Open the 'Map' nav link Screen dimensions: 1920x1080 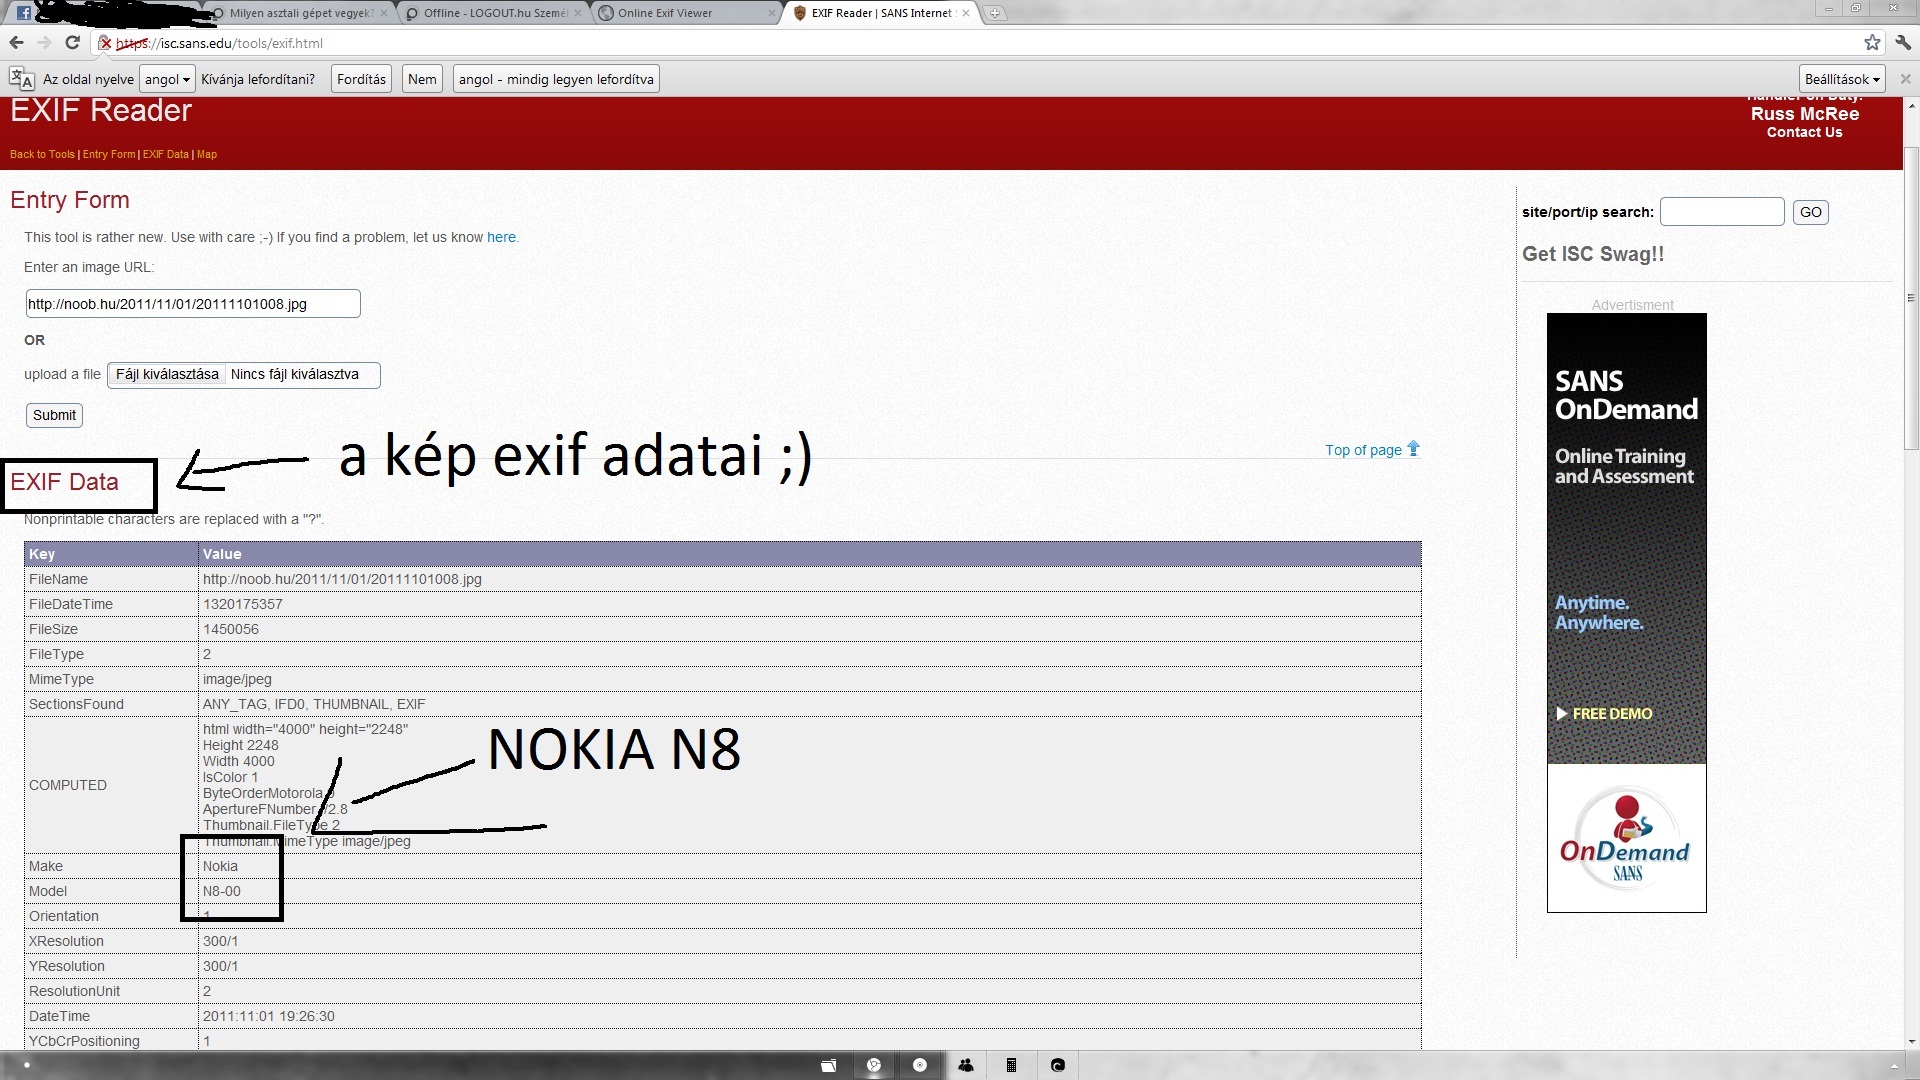pyautogui.click(x=207, y=154)
